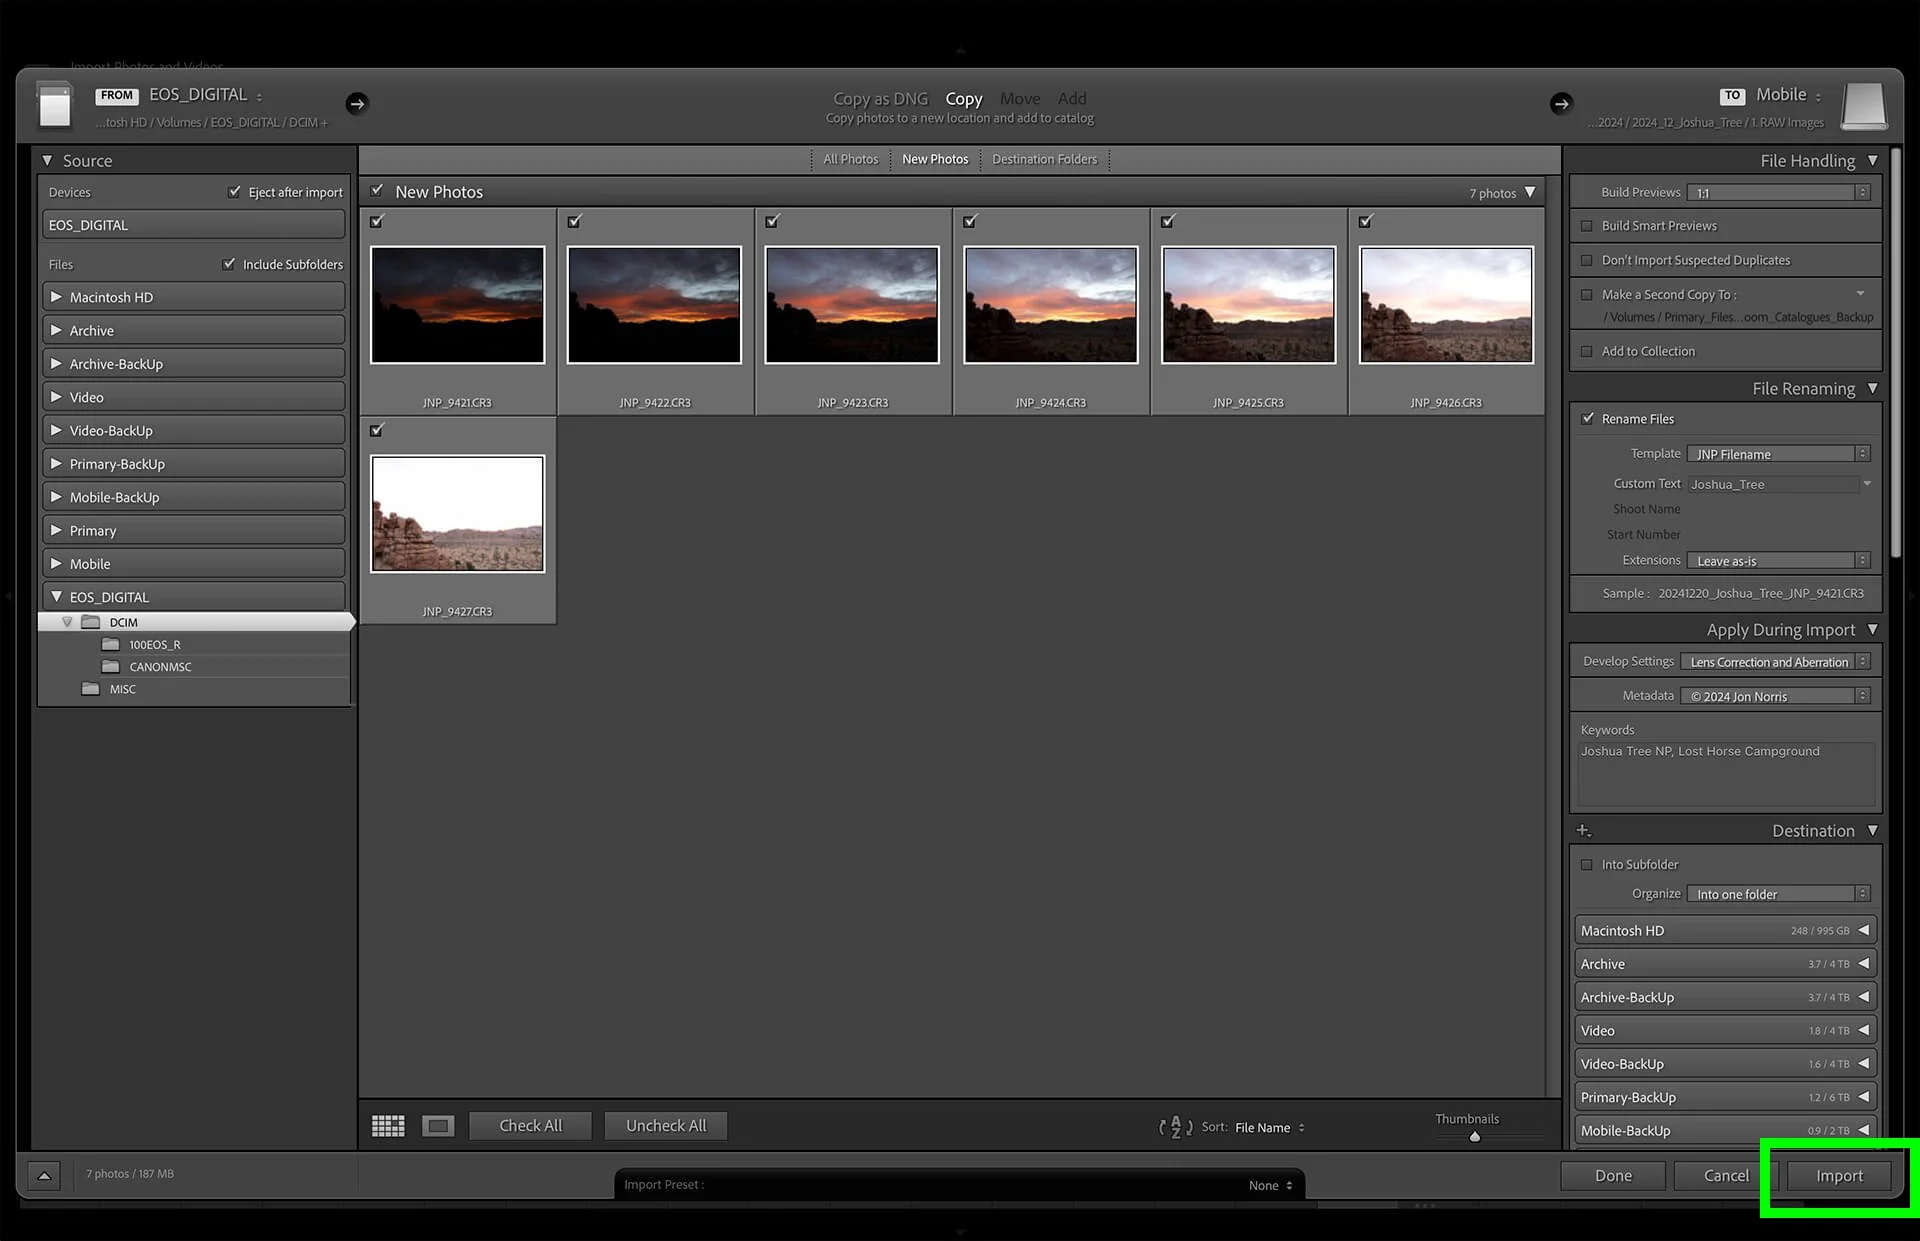Select the 100EOS_R folder

pos(155,645)
